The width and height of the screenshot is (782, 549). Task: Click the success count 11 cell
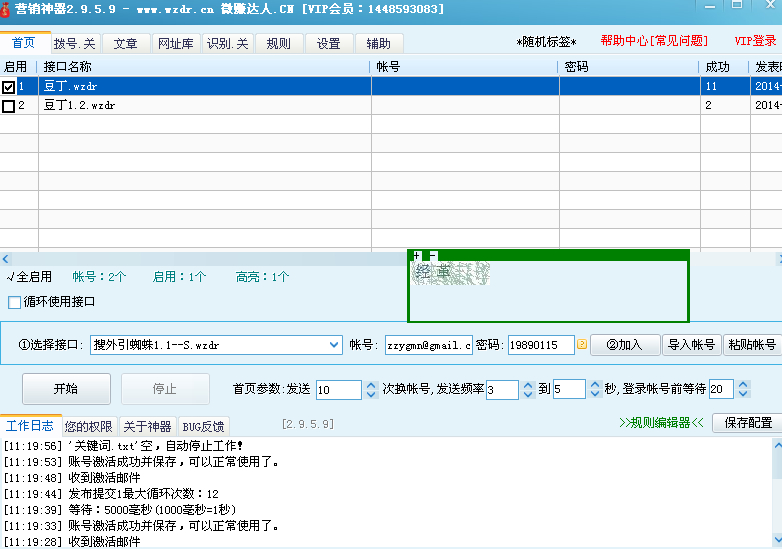pyautogui.click(x=725, y=86)
